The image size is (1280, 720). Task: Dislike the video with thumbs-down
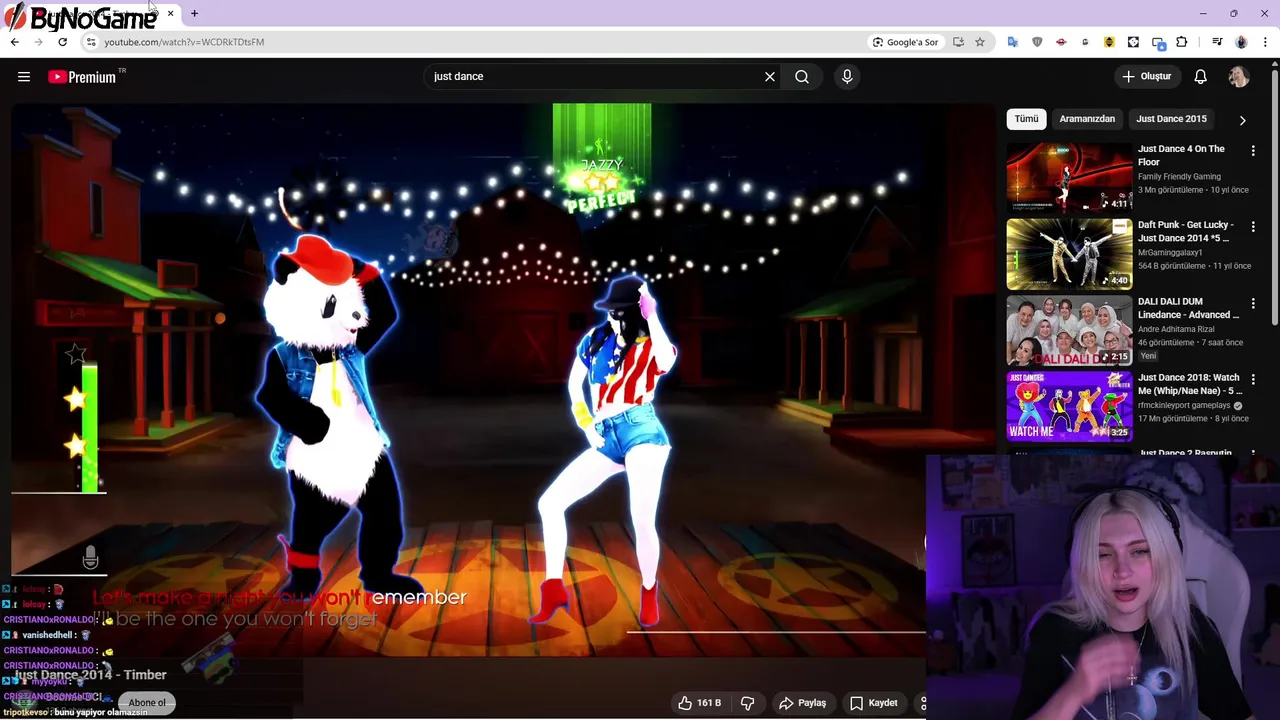747,703
